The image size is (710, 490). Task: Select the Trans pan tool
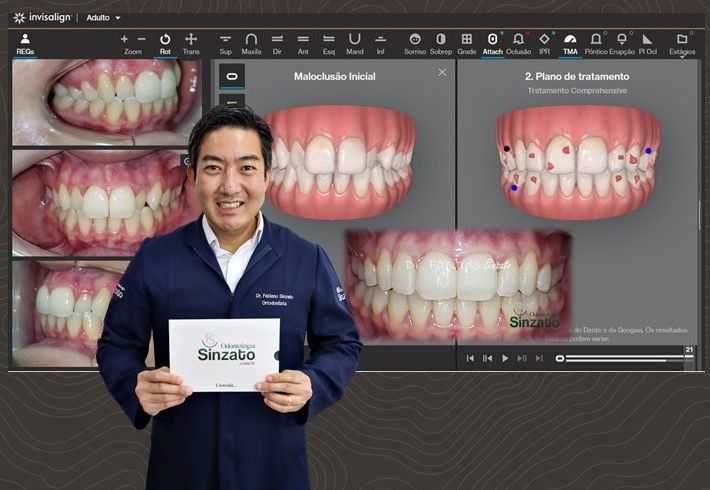pos(191,43)
